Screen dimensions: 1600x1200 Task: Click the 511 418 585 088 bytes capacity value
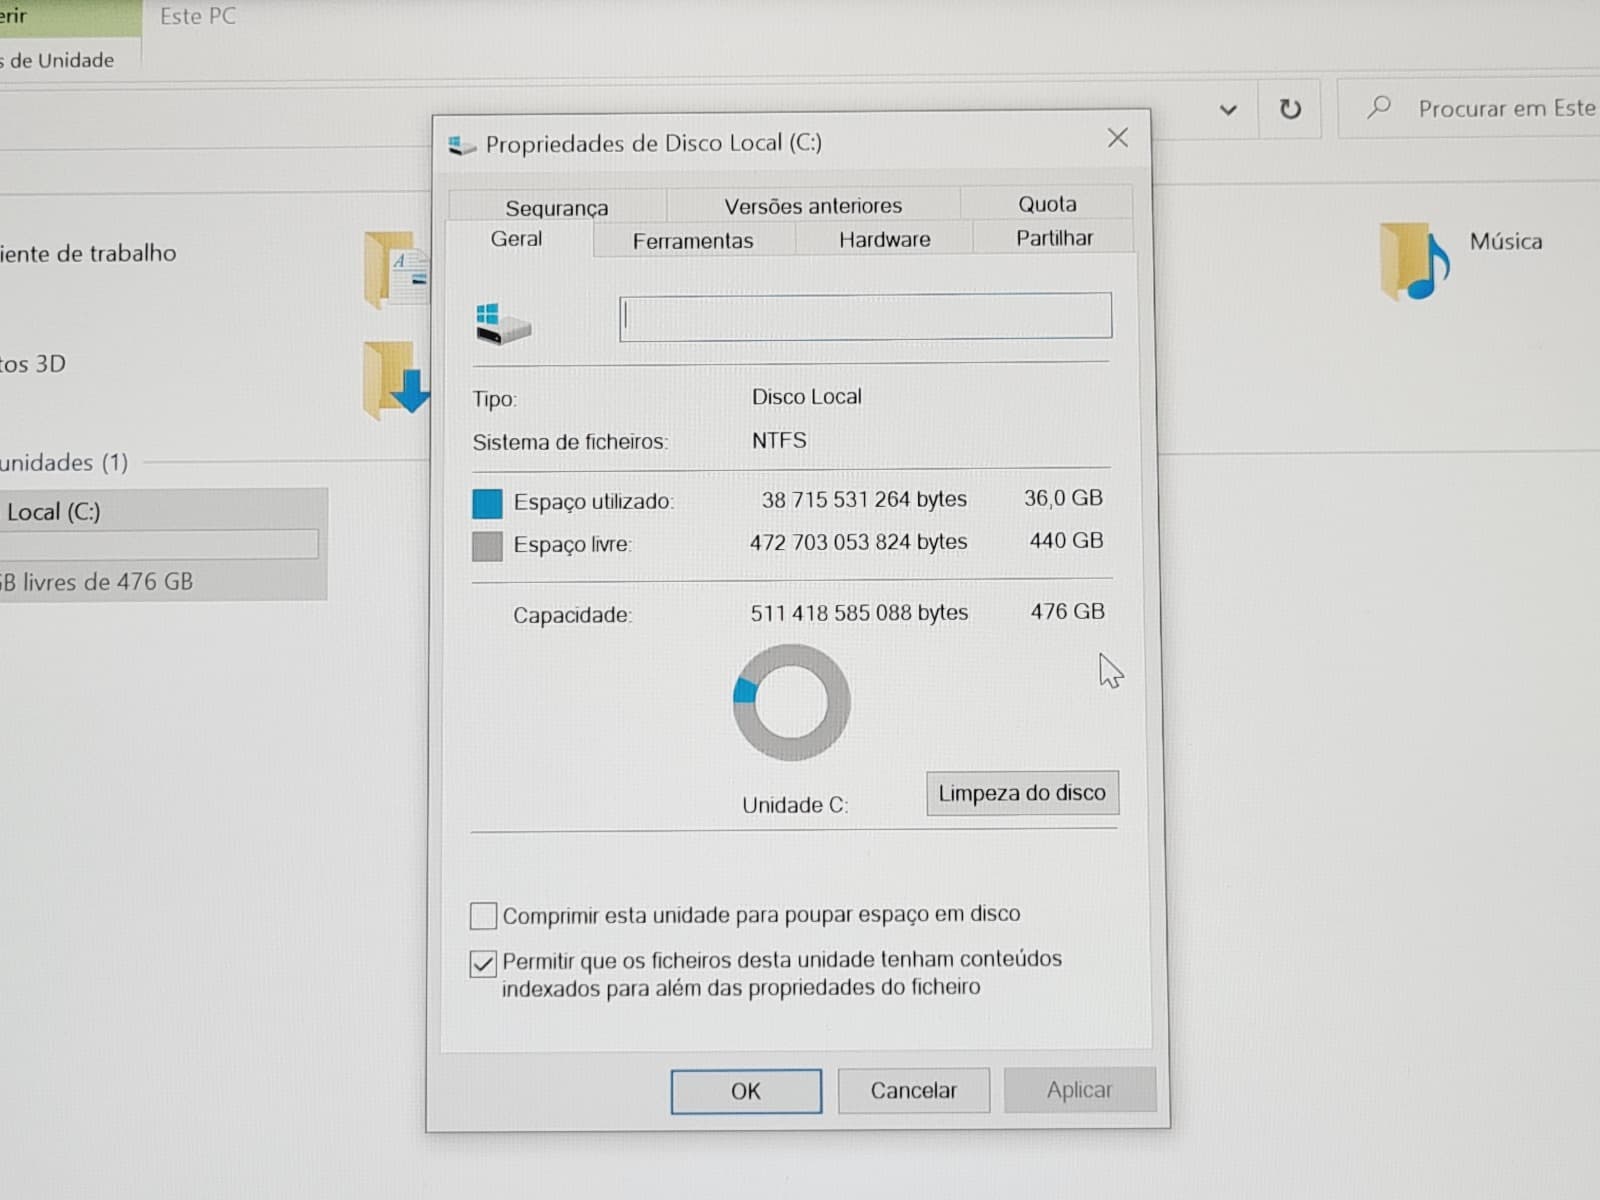pos(859,613)
